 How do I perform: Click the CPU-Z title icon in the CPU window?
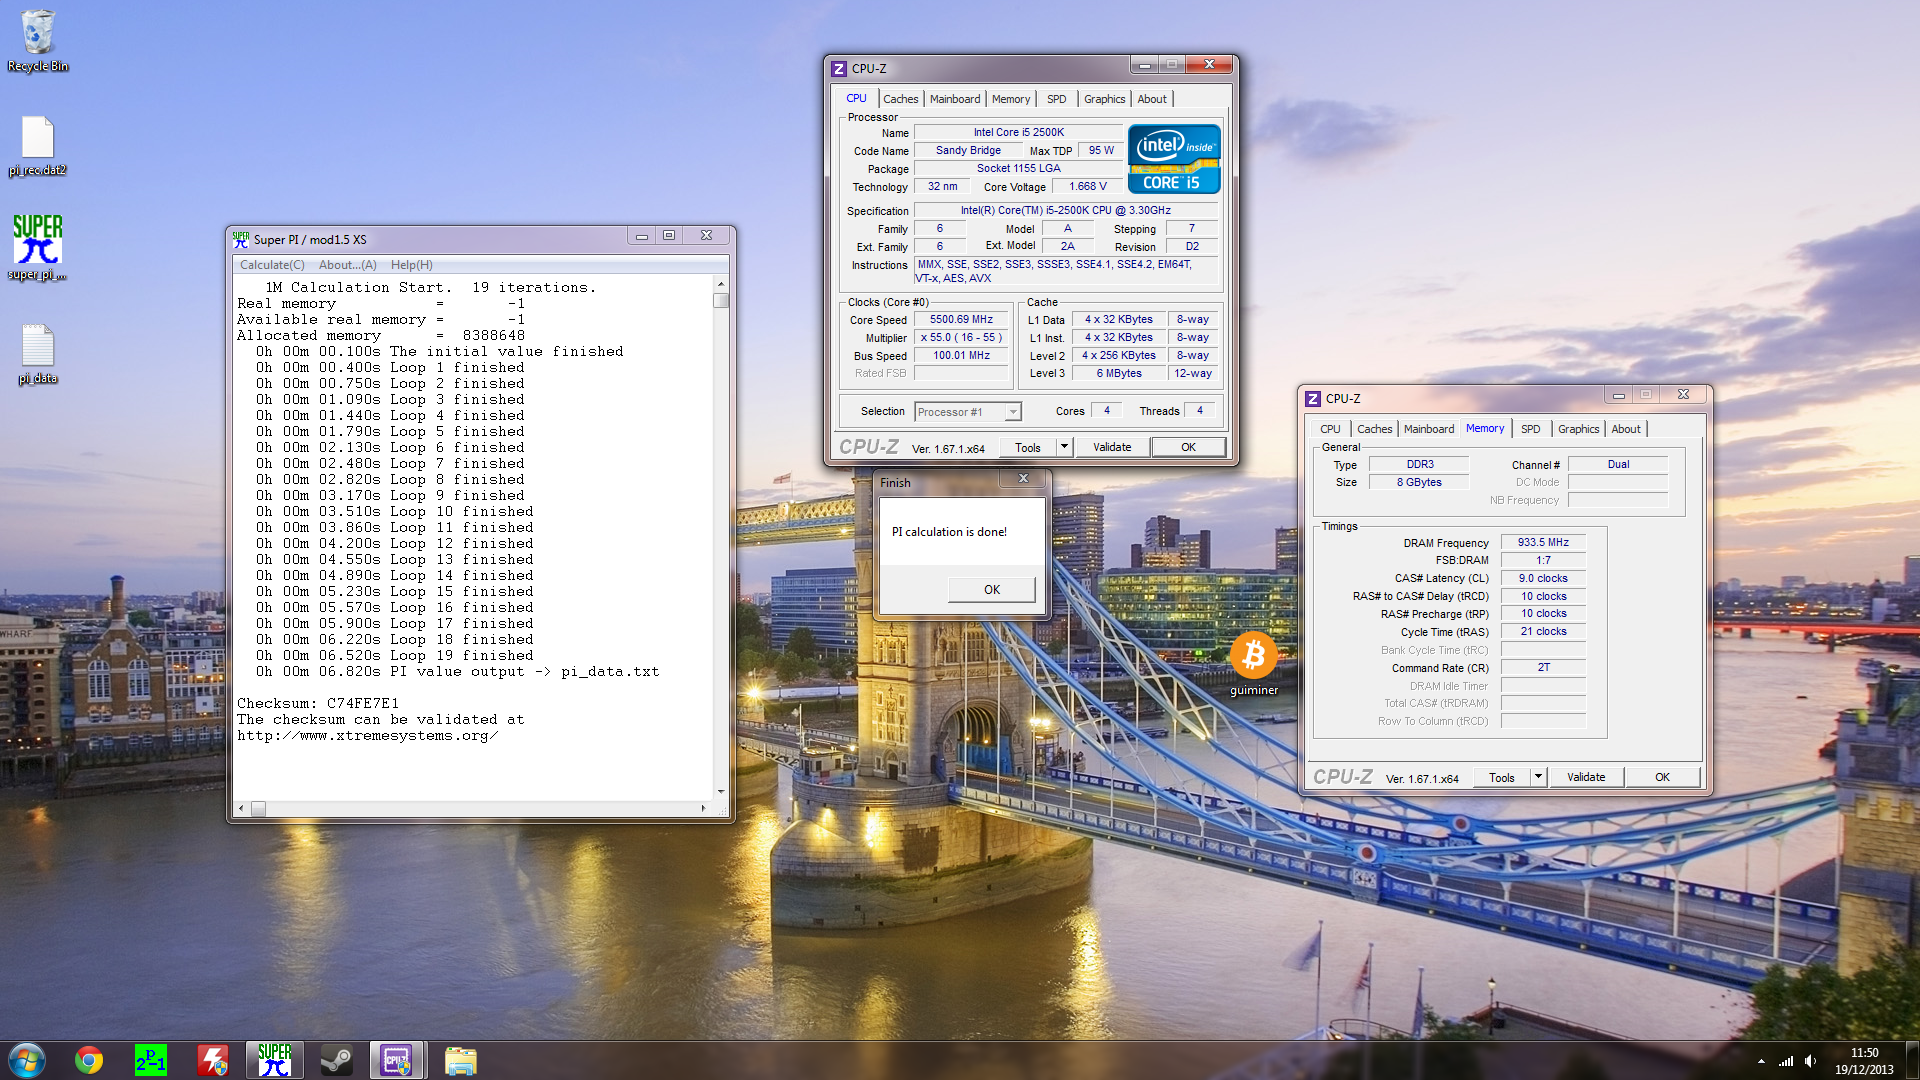tap(839, 69)
